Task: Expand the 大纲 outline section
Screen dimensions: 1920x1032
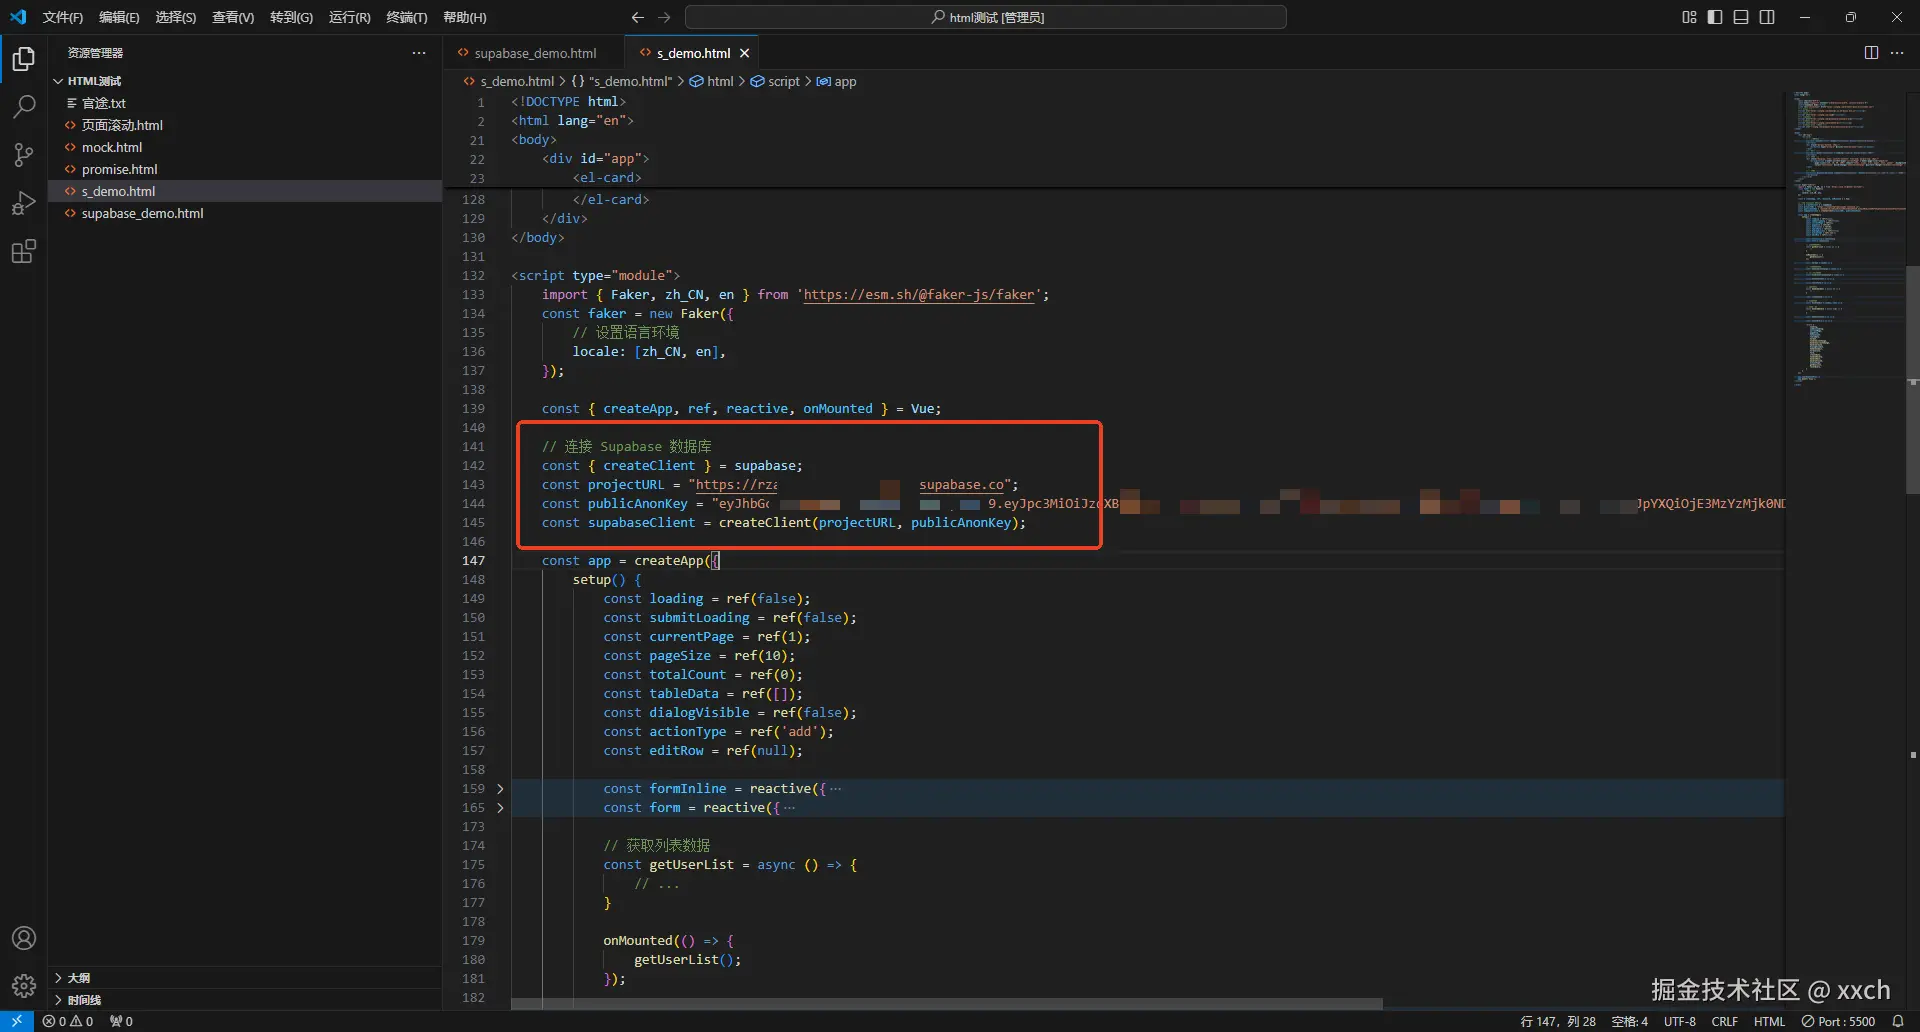Action: pos(78,978)
